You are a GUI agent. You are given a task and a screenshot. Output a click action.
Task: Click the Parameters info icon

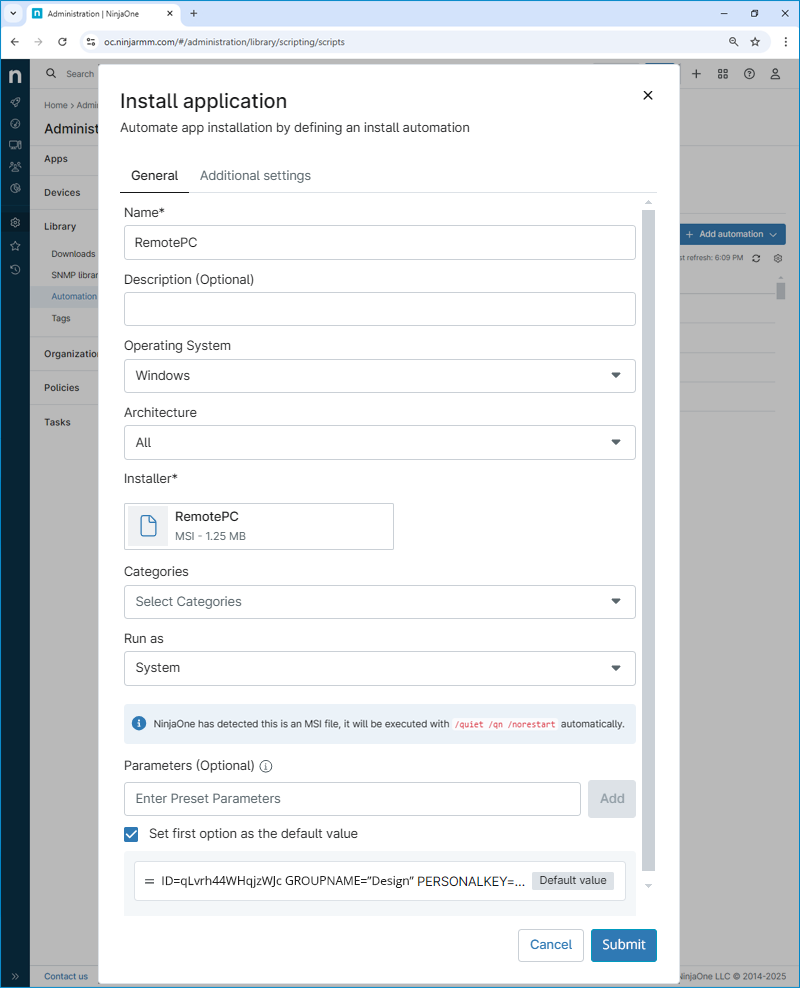pos(266,766)
